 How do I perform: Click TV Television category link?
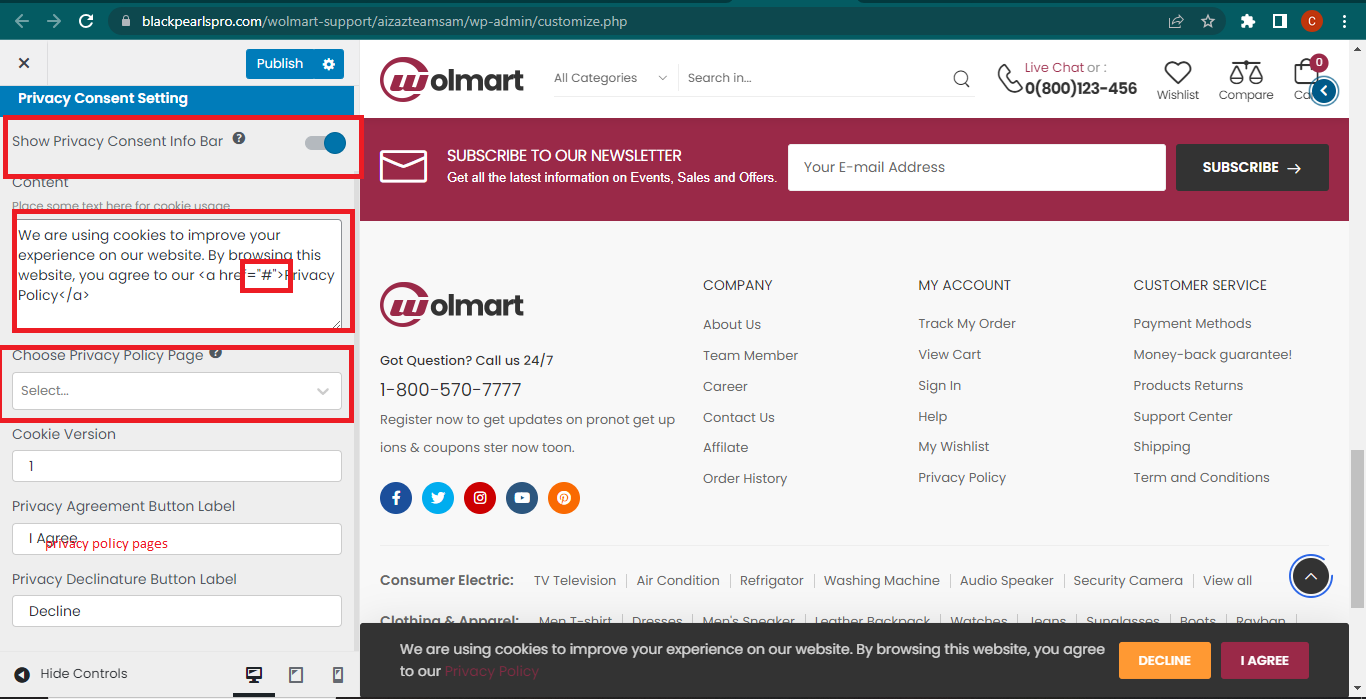tap(575, 580)
